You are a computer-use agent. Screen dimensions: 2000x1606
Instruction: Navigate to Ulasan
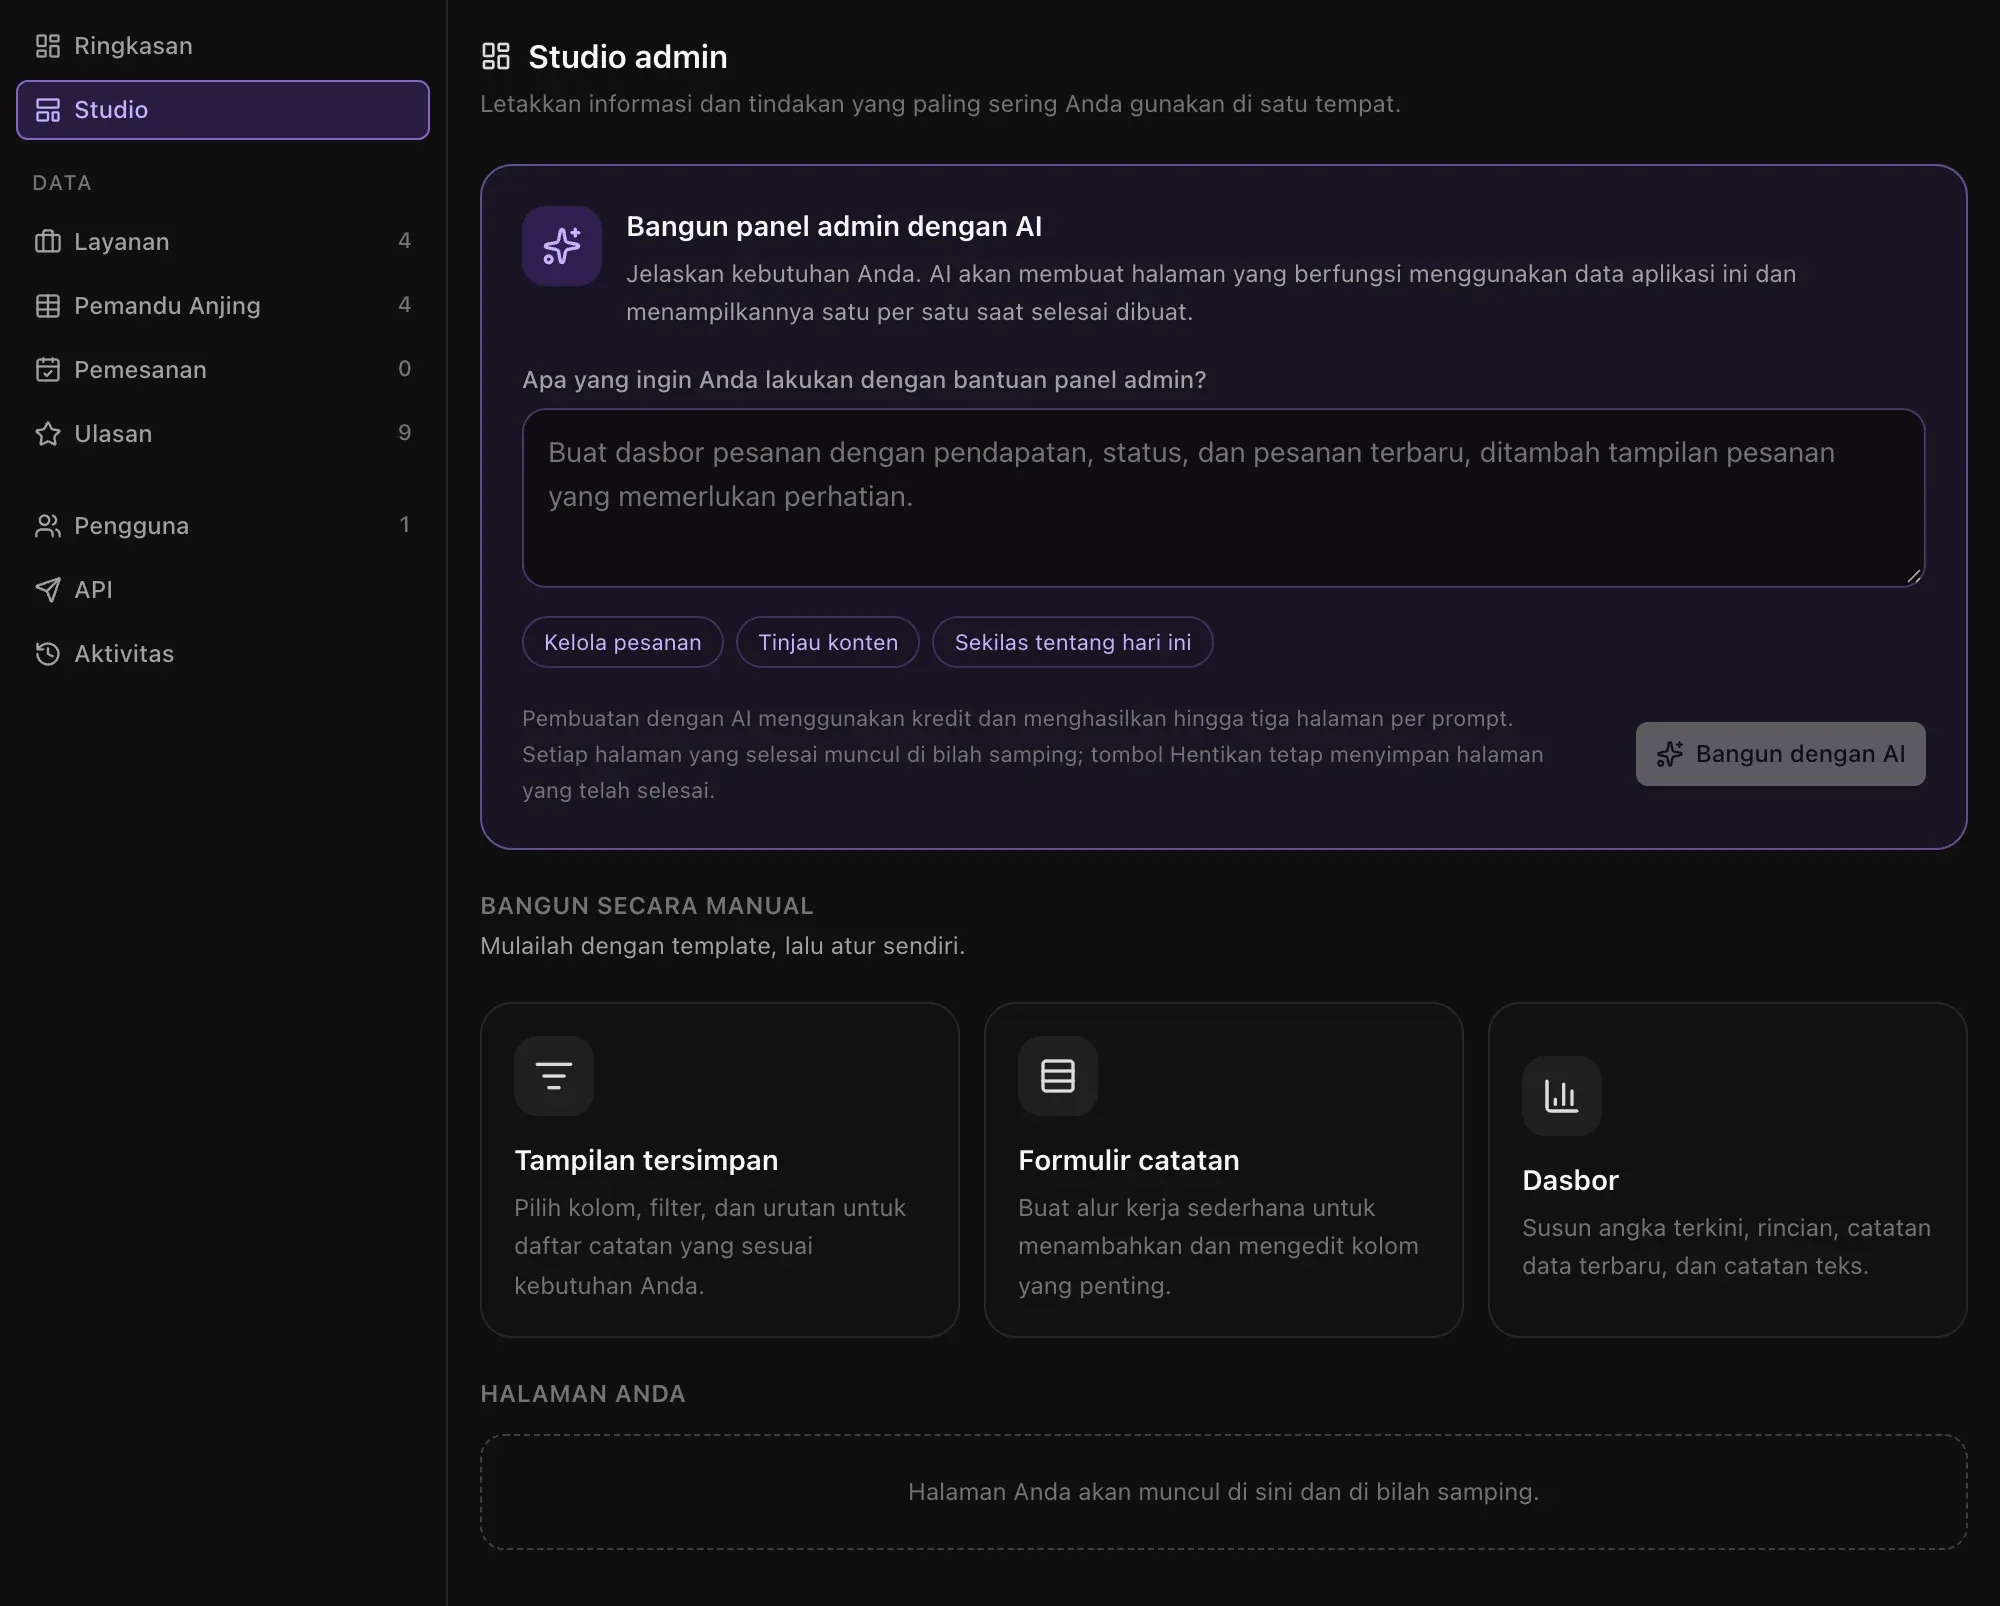223,434
